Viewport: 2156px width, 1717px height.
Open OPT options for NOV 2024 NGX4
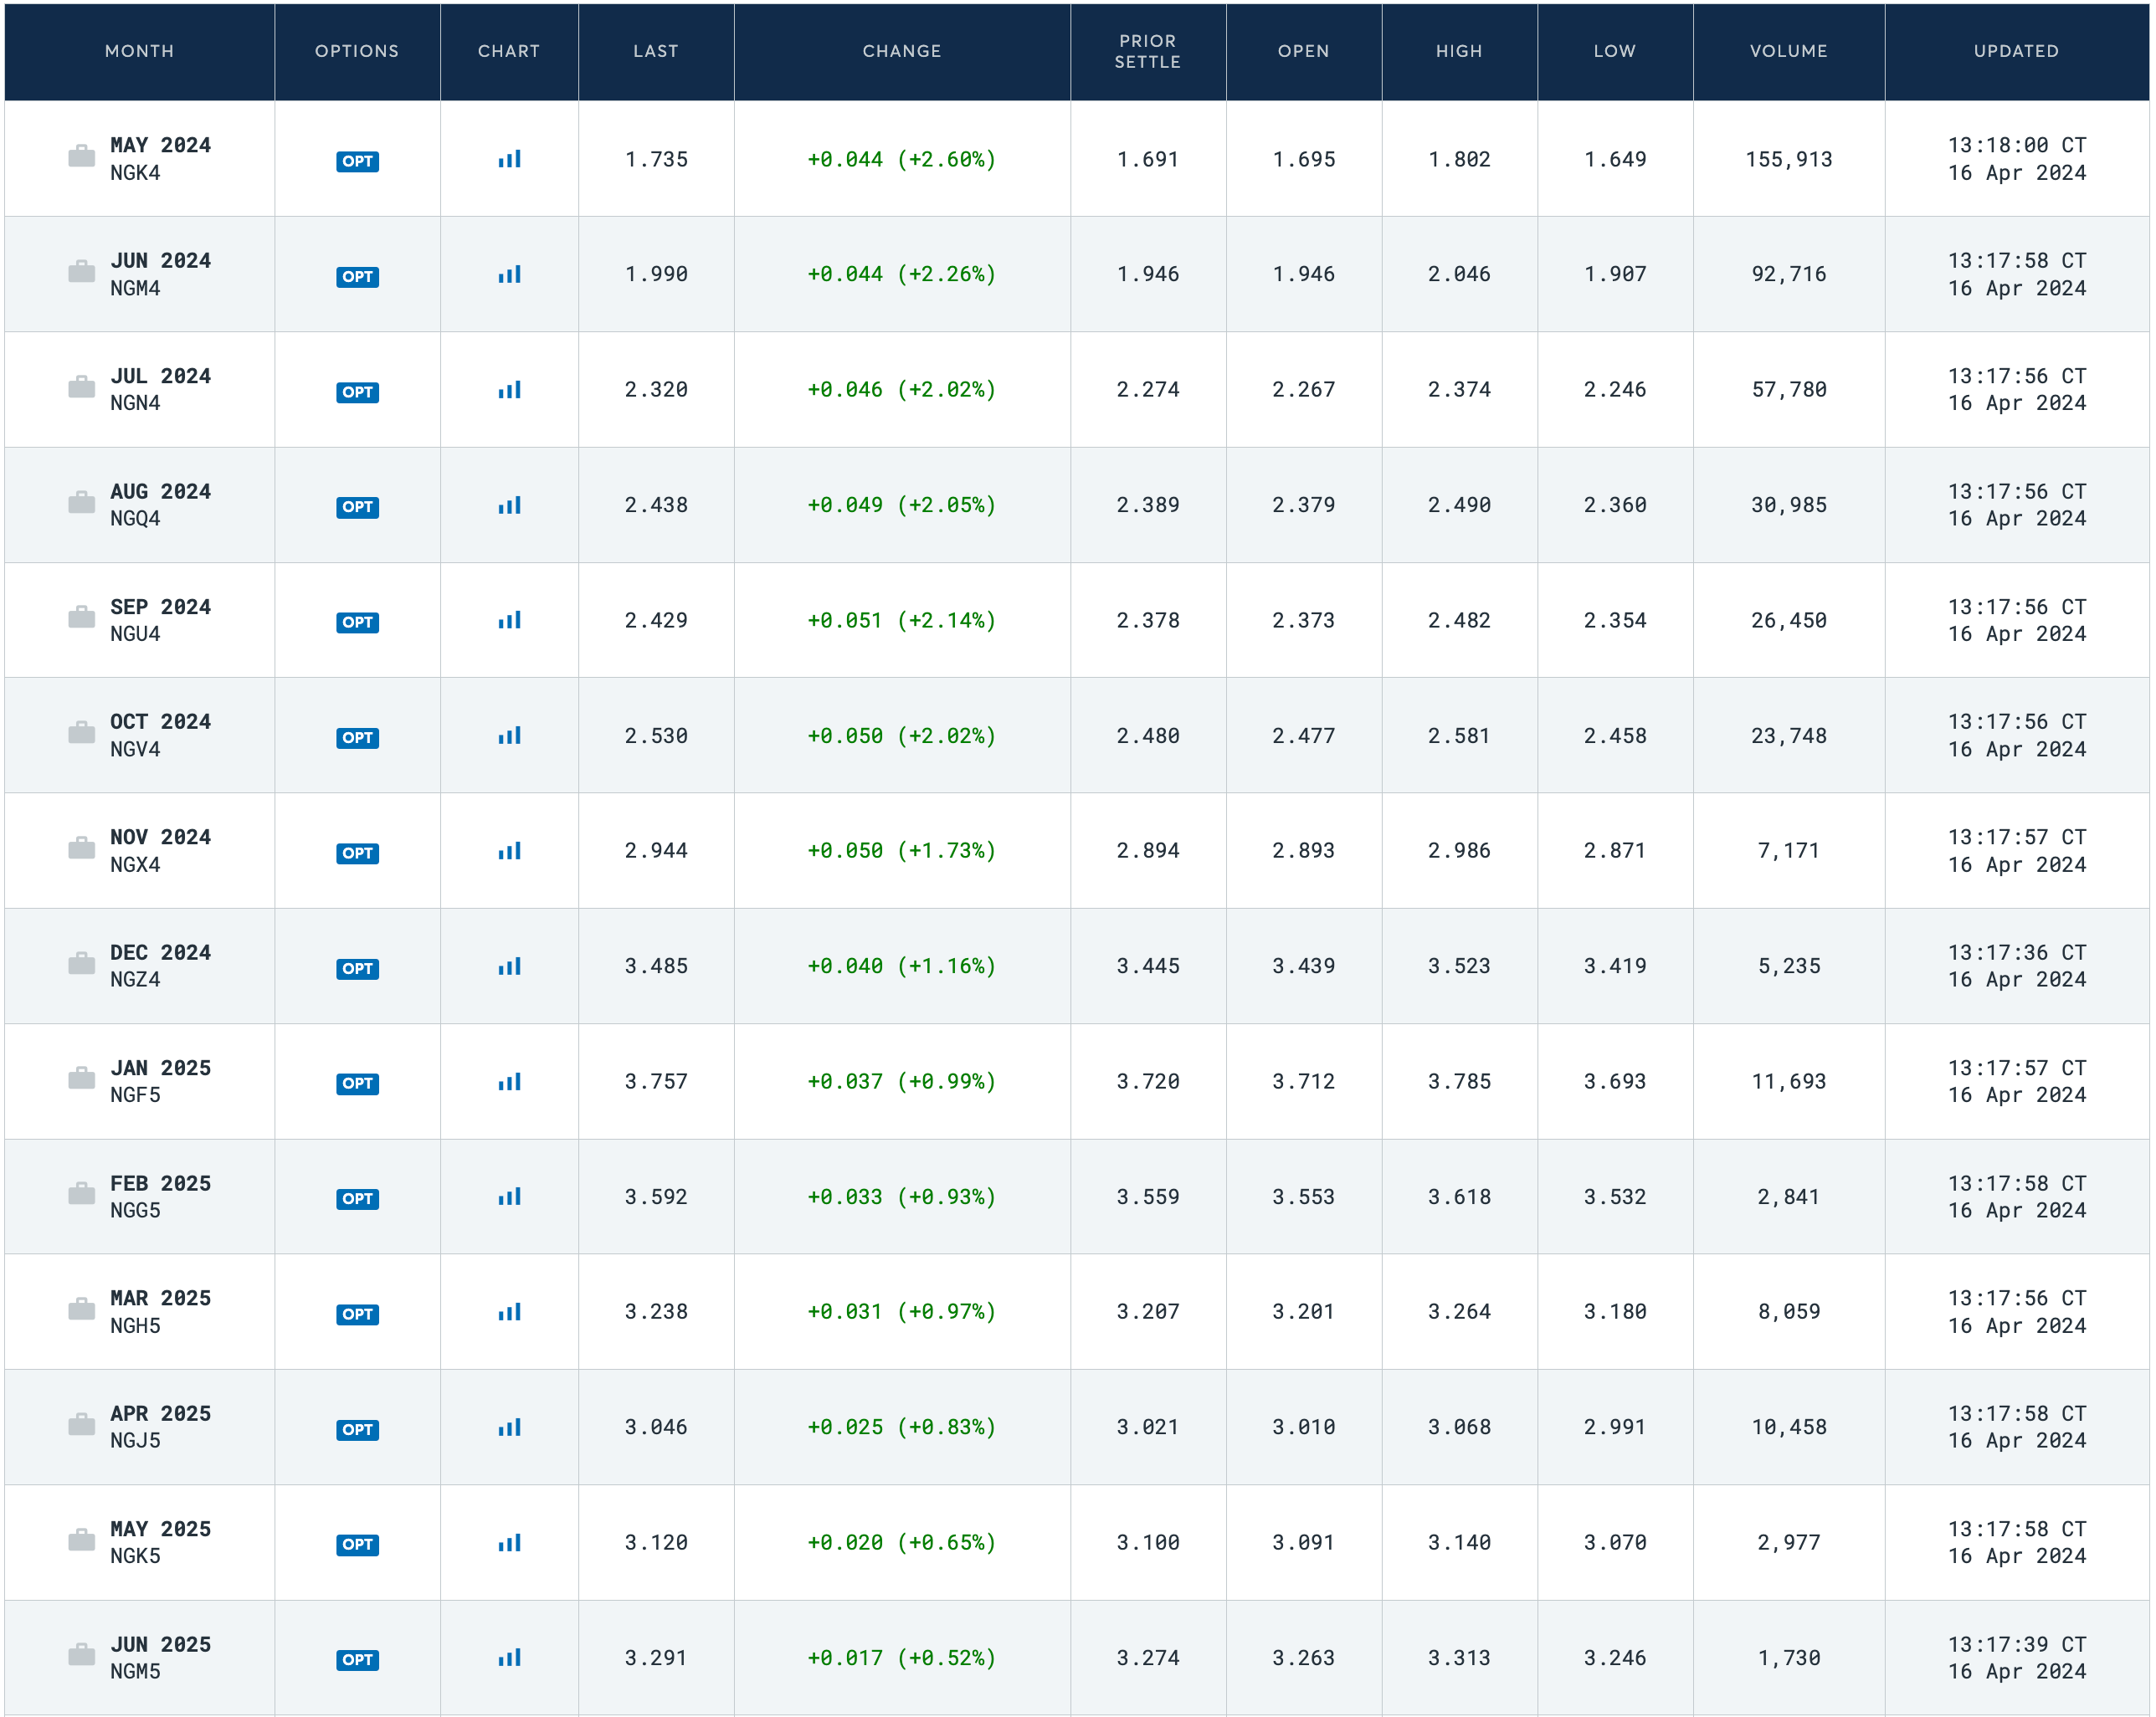pyautogui.click(x=357, y=853)
